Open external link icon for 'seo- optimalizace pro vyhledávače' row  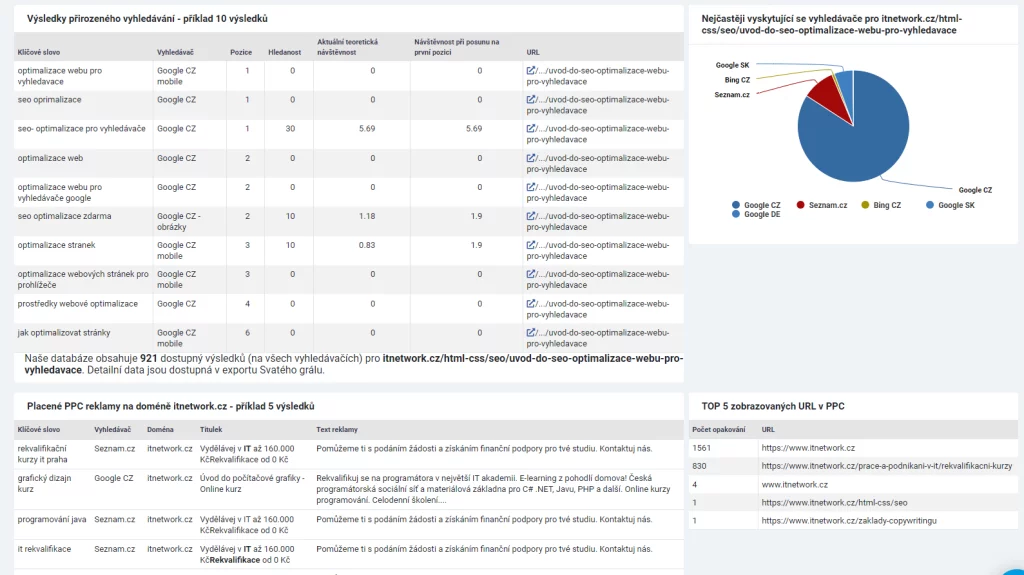[530, 128]
